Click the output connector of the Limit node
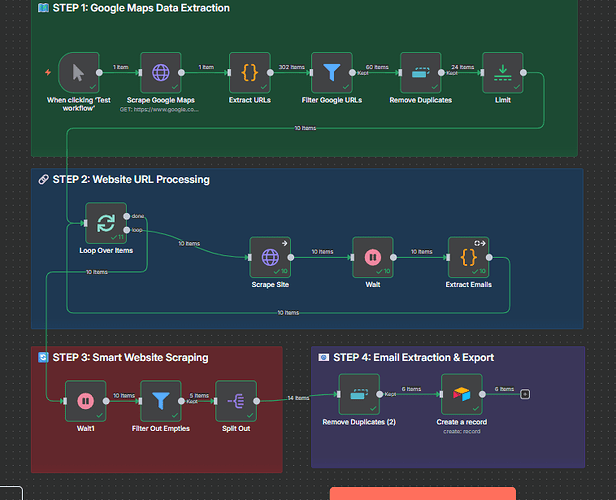The width and height of the screenshot is (616, 500). point(523,73)
